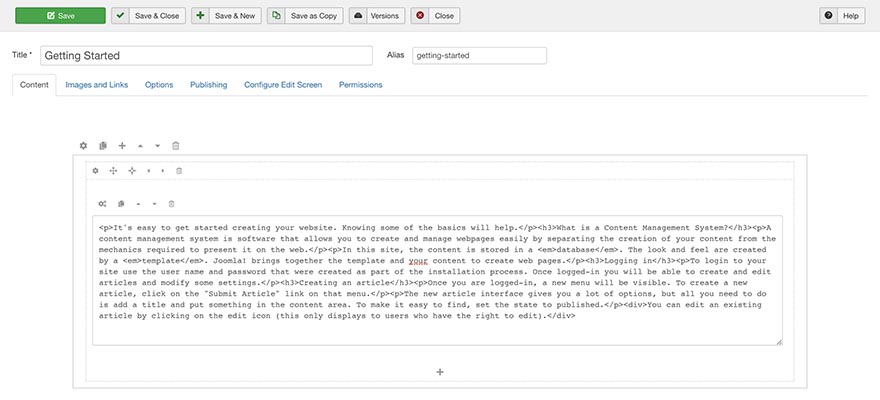
Task: Click into the Alias field getting-started
Action: coord(479,56)
